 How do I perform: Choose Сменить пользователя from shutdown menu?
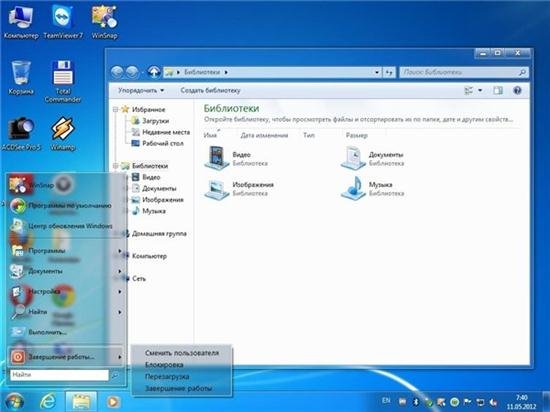tap(182, 353)
